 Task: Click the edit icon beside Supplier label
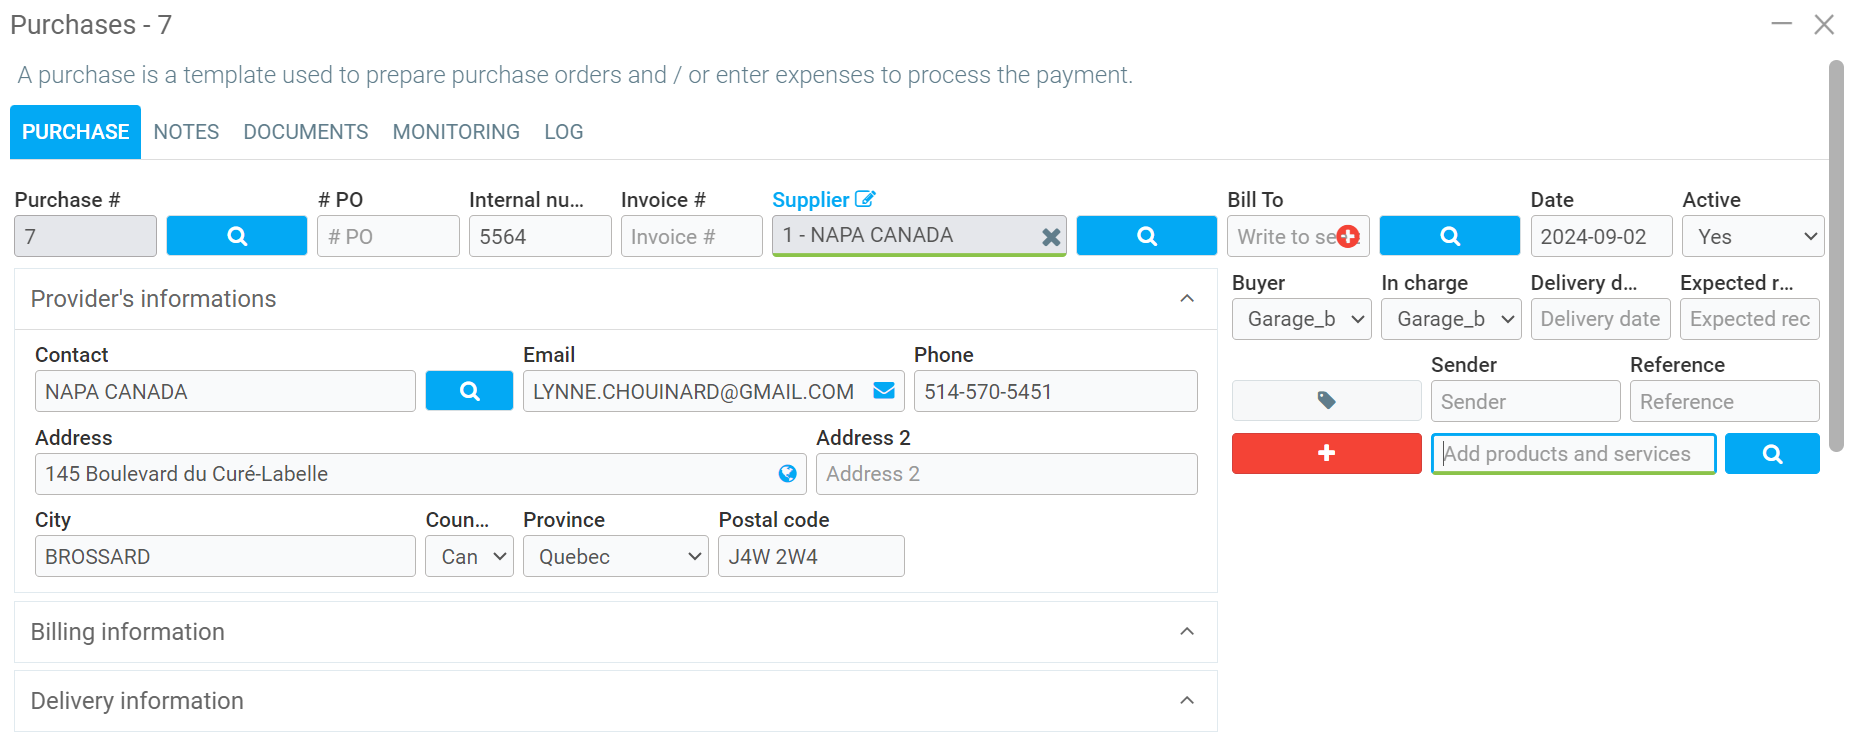[865, 199]
